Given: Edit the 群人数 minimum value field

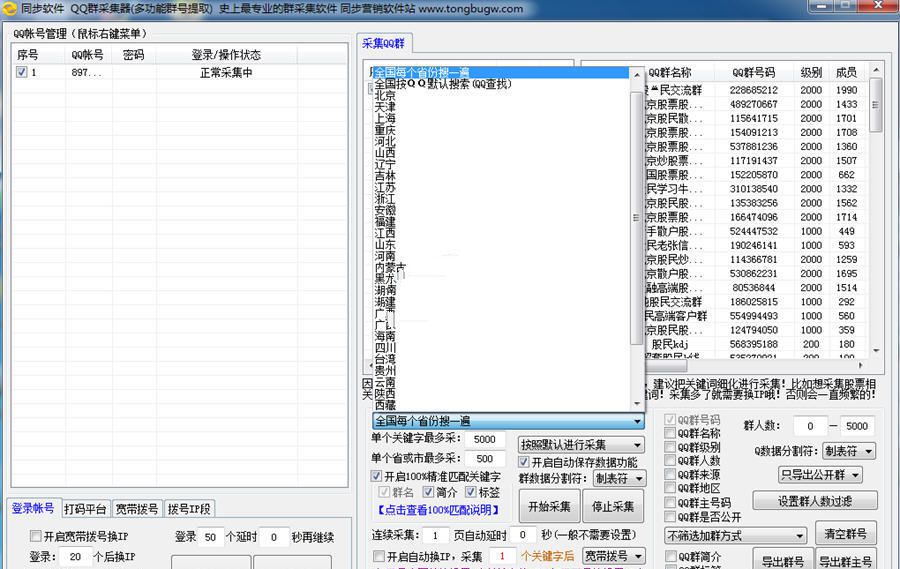Looking at the screenshot, I should point(810,426).
